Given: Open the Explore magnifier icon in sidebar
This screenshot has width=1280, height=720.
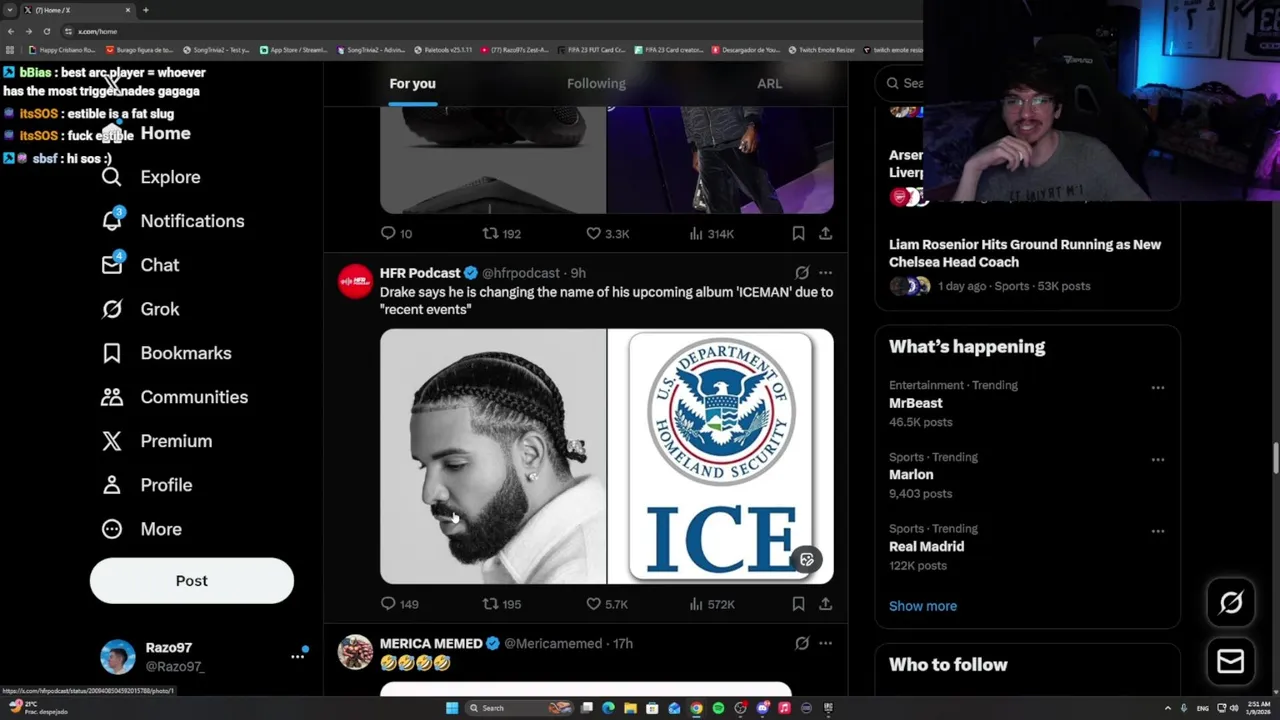Looking at the screenshot, I should point(111,177).
